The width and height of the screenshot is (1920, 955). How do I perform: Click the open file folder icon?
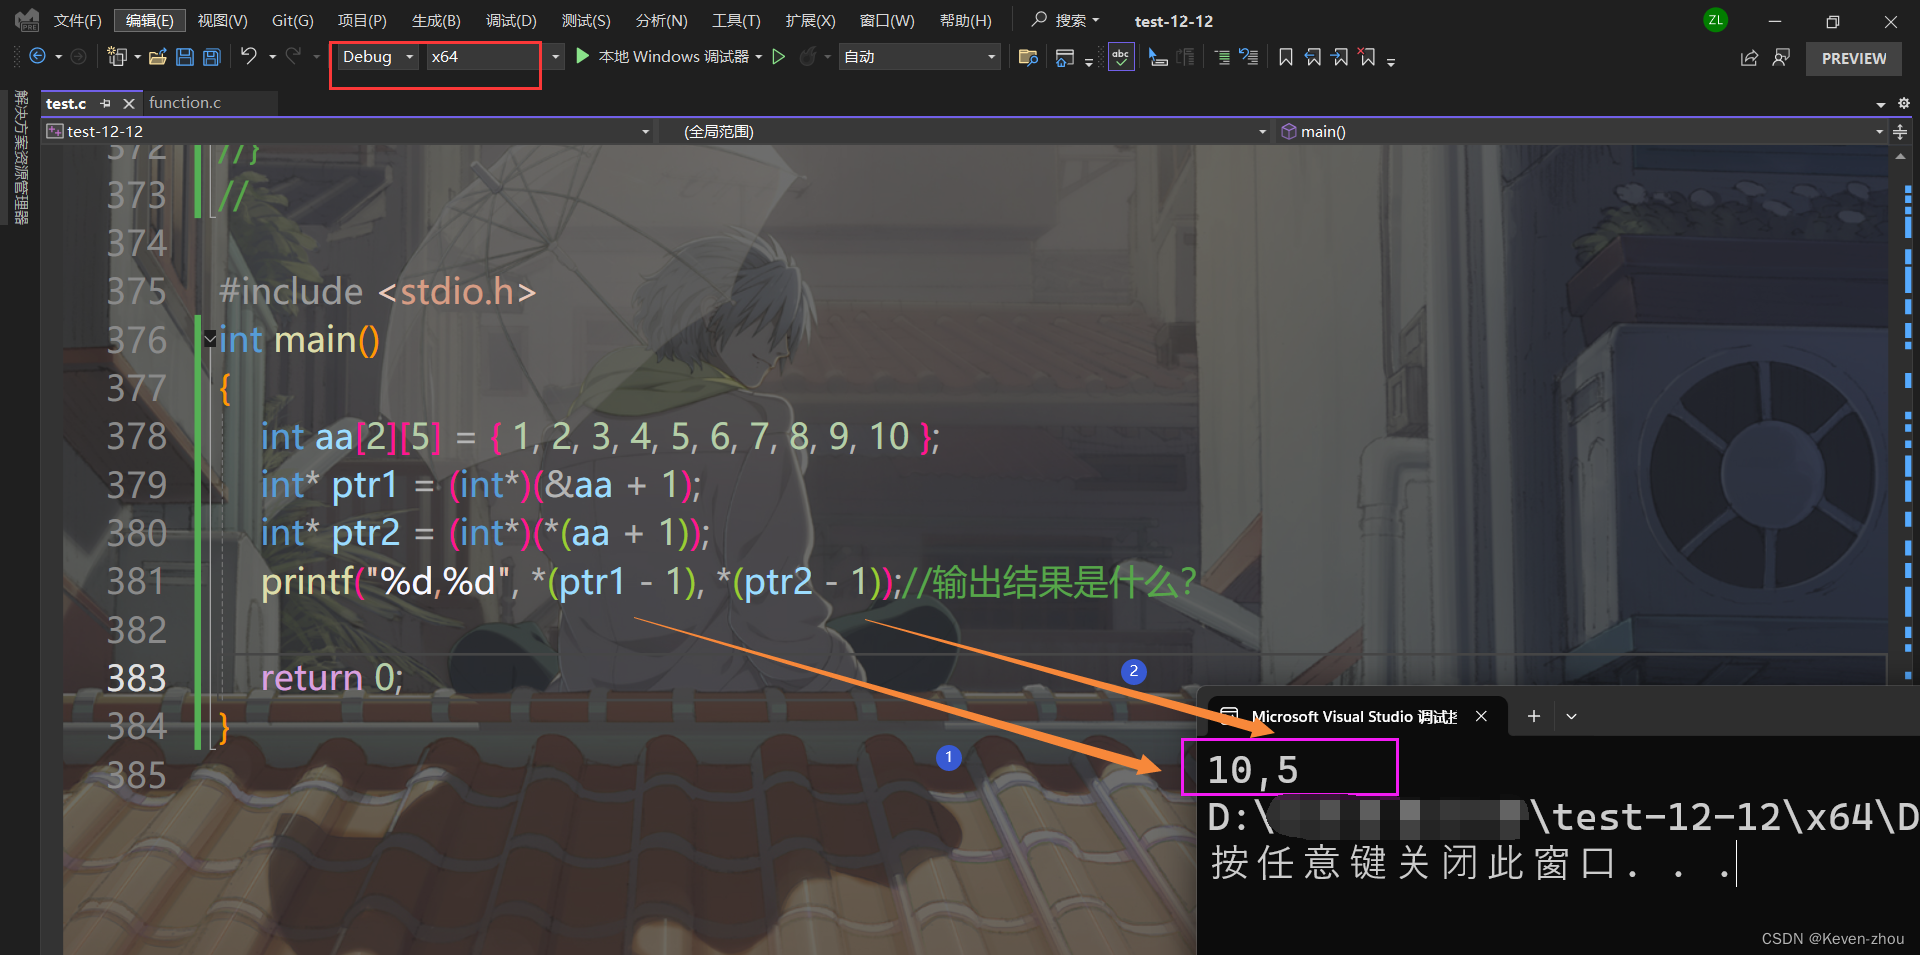(x=157, y=57)
